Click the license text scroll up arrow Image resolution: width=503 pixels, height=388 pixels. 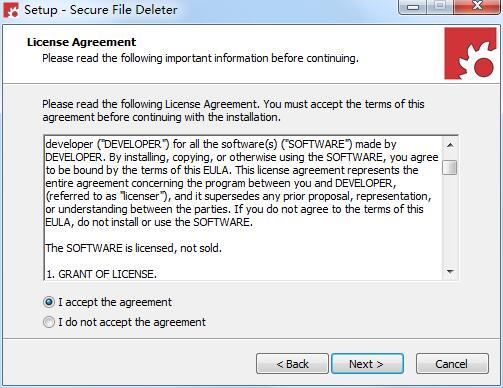450,145
